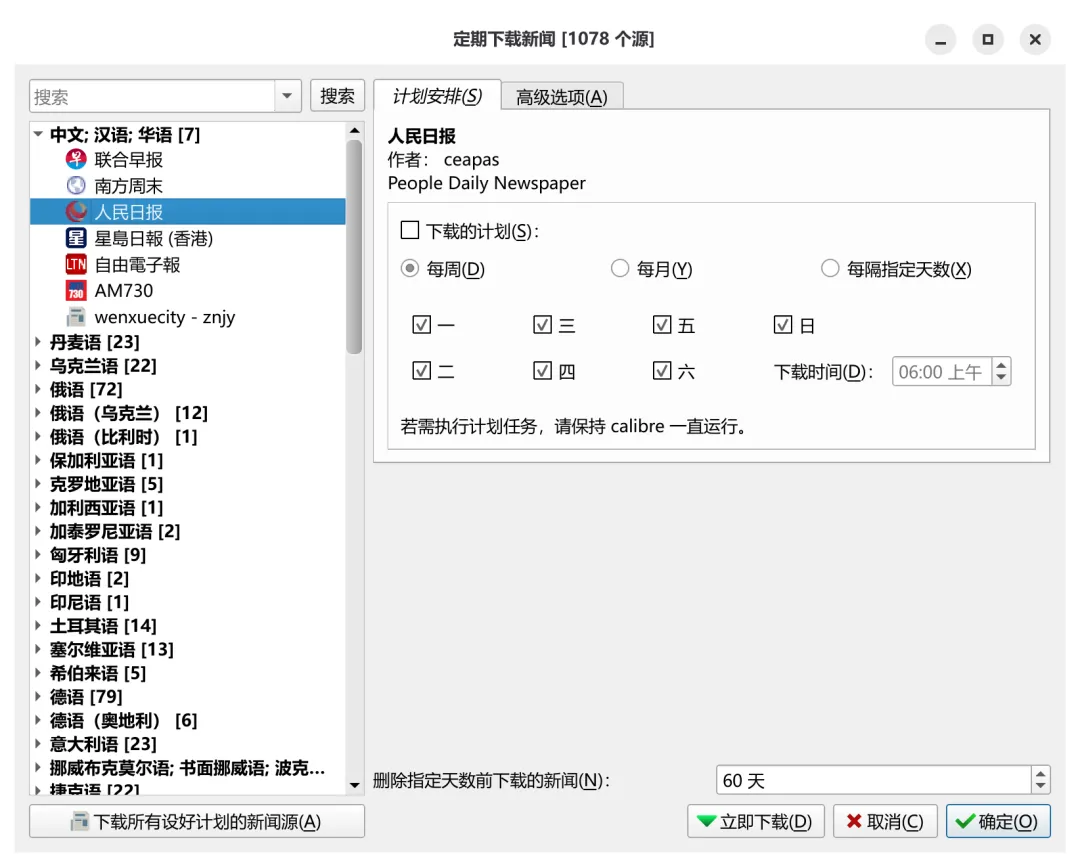The height and width of the screenshot is (867, 1080).
Task: Select the 俄语（乌克兰） [12] row
Action: [187, 412]
